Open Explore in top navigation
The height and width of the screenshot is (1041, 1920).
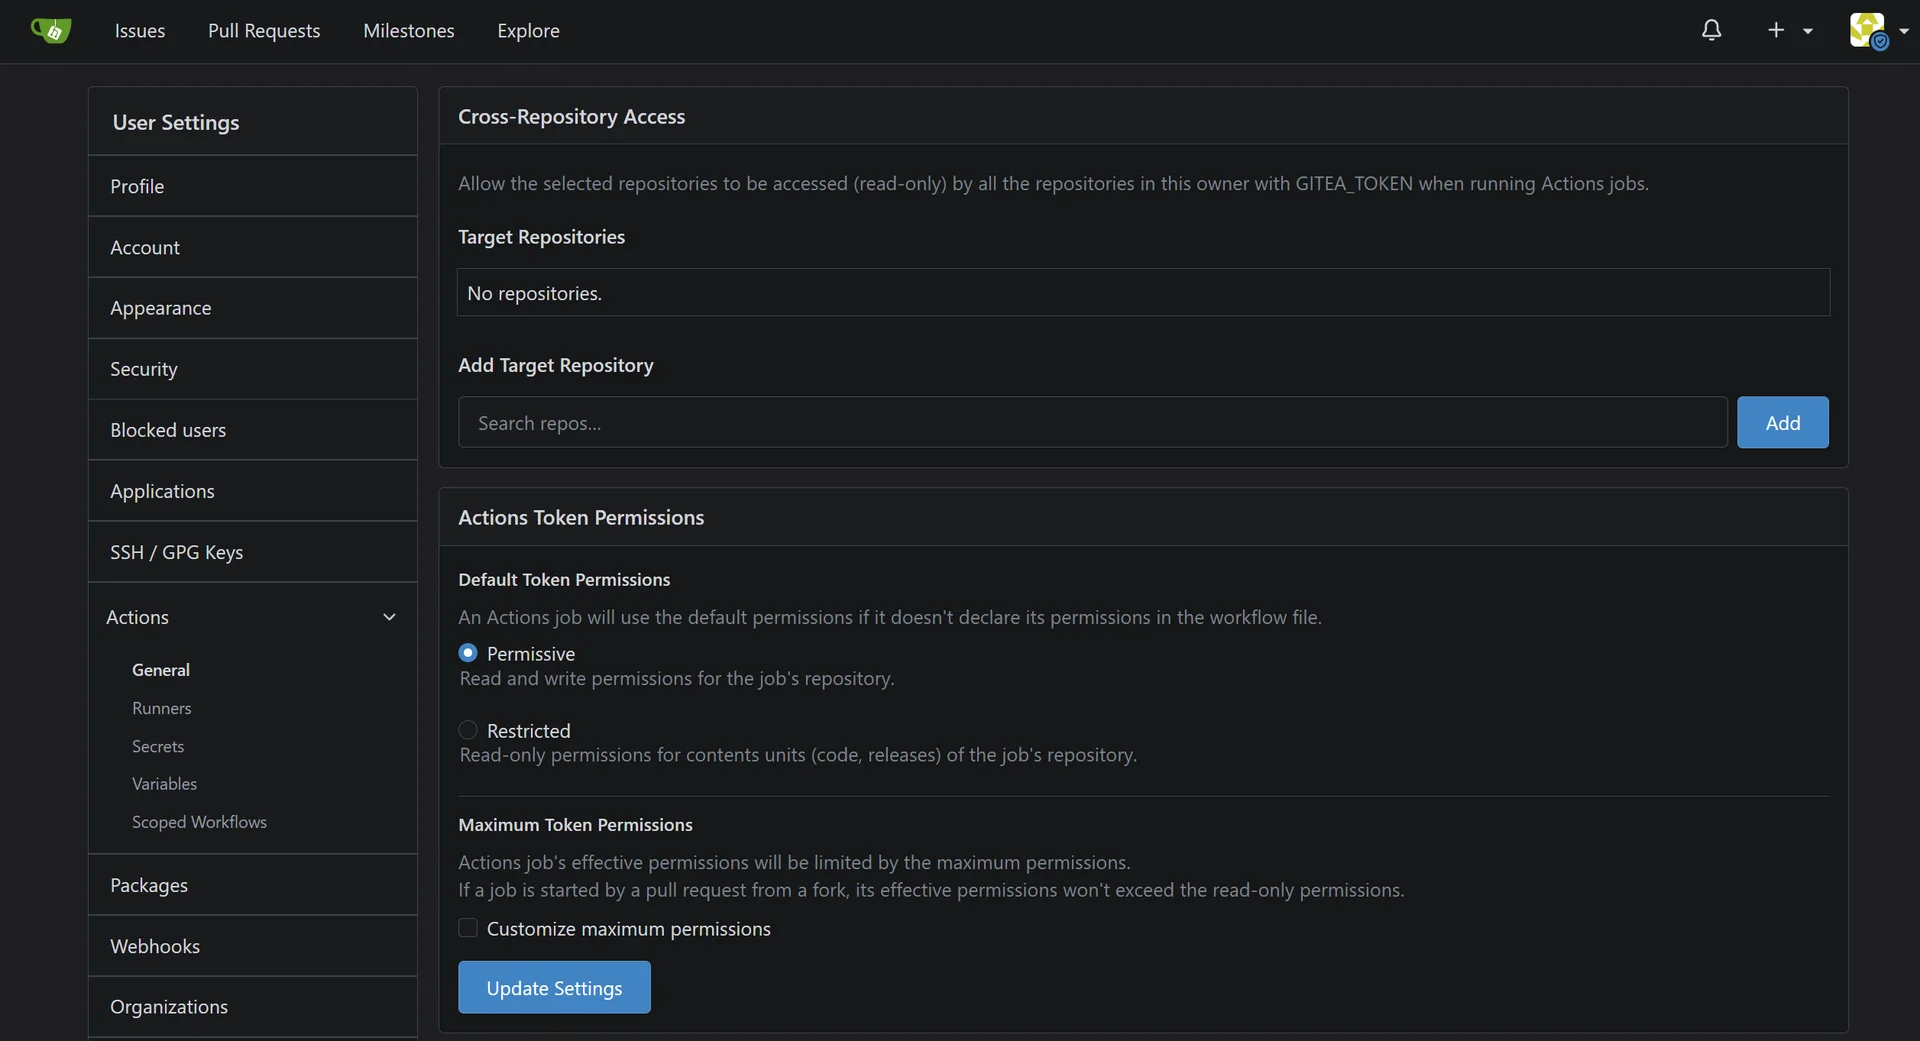pos(528,31)
